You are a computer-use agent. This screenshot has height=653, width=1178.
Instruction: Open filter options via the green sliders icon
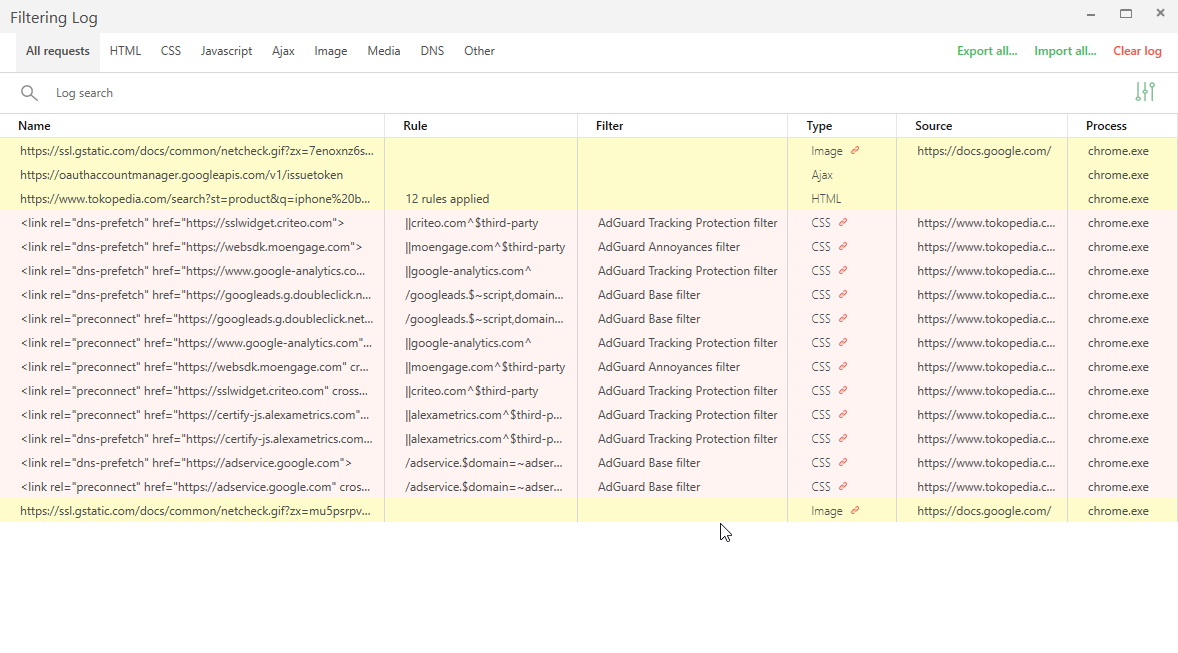coord(1145,91)
